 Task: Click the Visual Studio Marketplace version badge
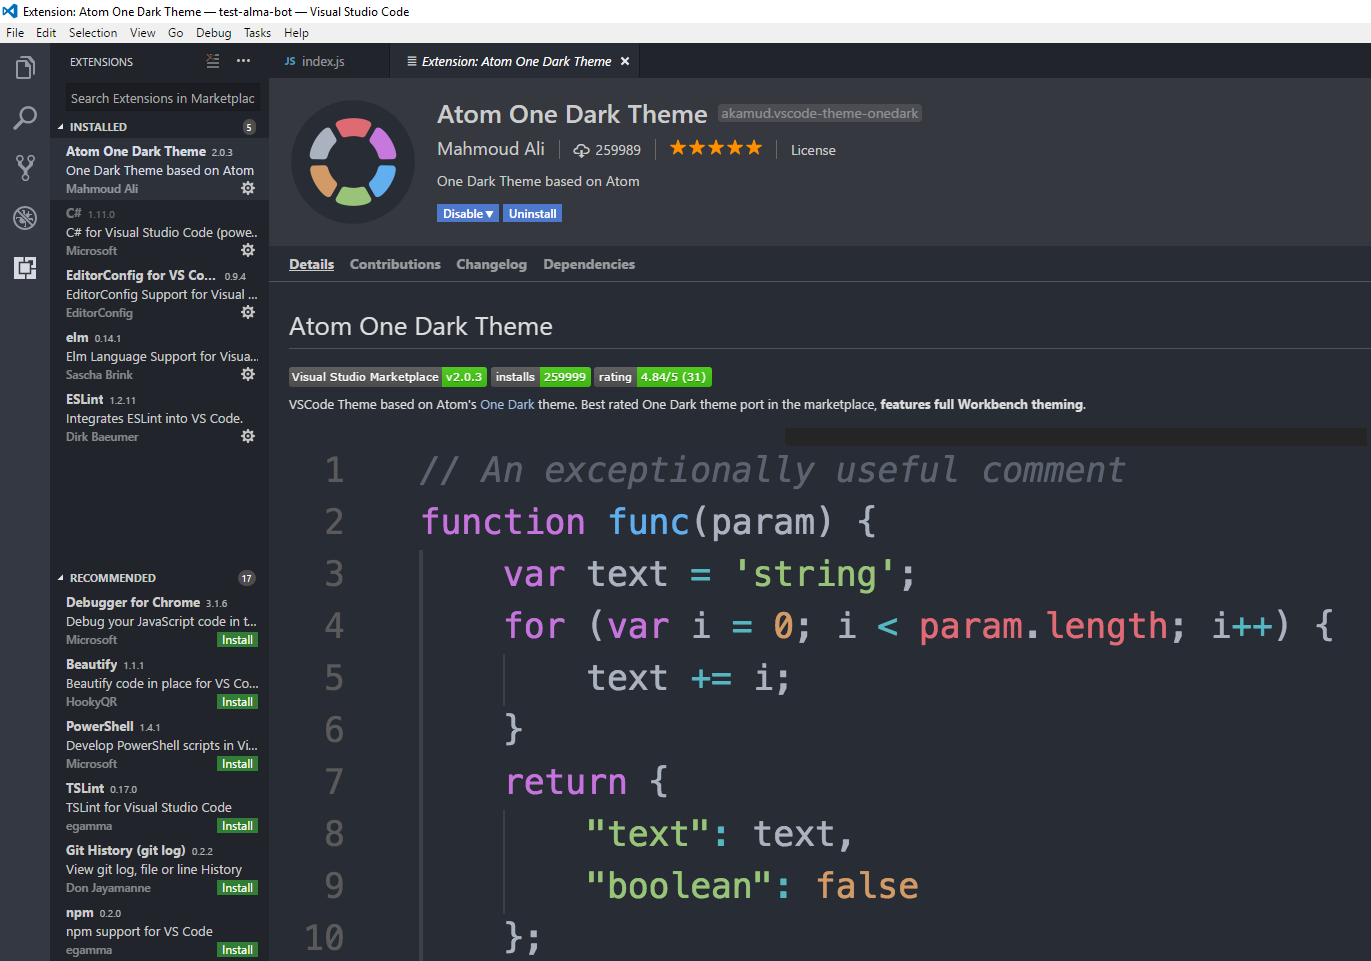[388, 377]
